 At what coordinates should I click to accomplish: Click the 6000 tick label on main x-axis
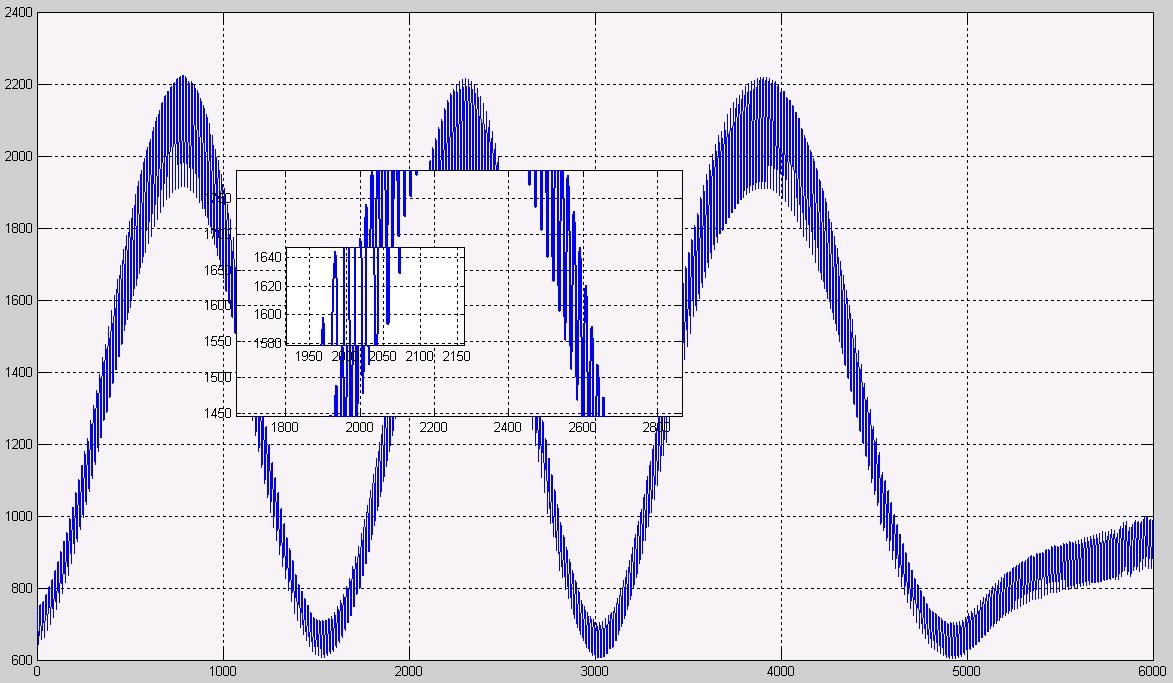point(1153,672)
